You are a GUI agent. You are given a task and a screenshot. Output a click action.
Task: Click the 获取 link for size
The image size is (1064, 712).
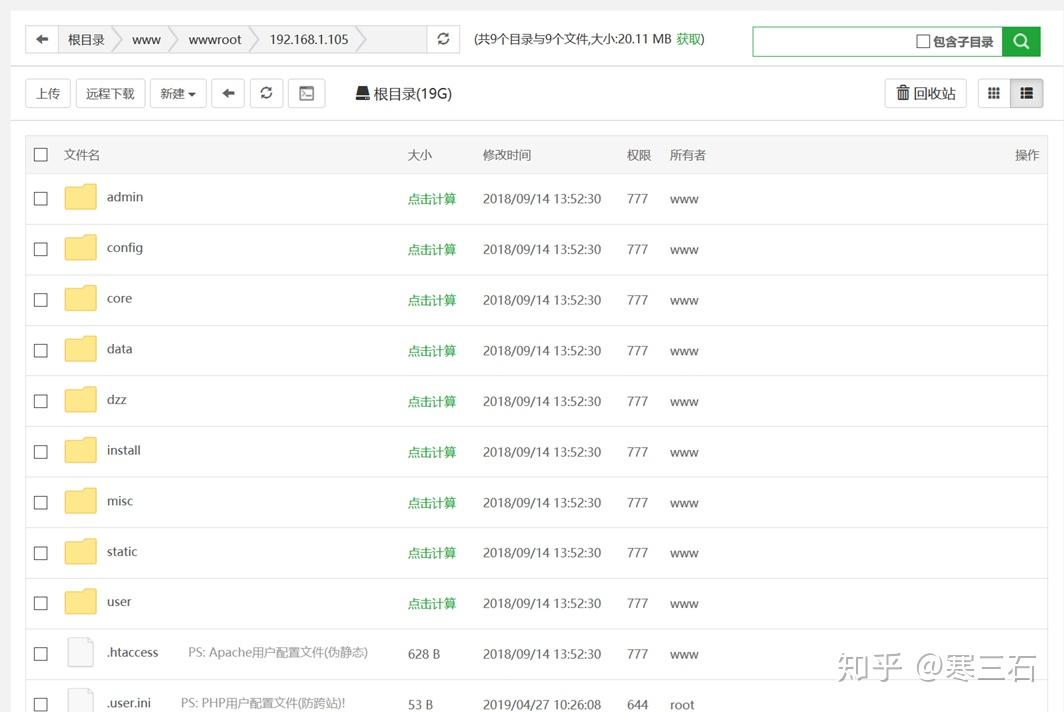[689, 39]
